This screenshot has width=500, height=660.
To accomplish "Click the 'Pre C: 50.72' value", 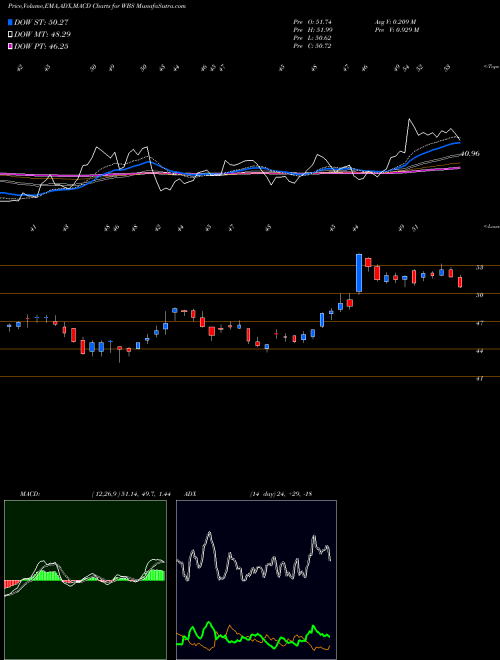I will tap(313, 46).
